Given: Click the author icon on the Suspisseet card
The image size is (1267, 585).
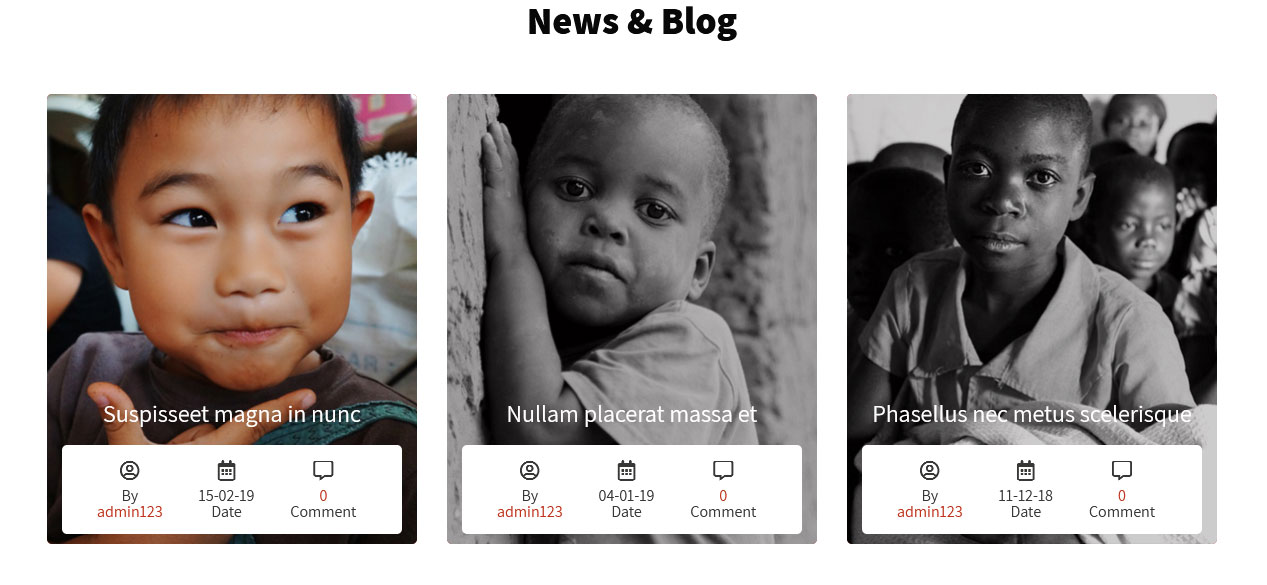Looking at the screenshot, I should pyautogui.click(x=130, y=470).
